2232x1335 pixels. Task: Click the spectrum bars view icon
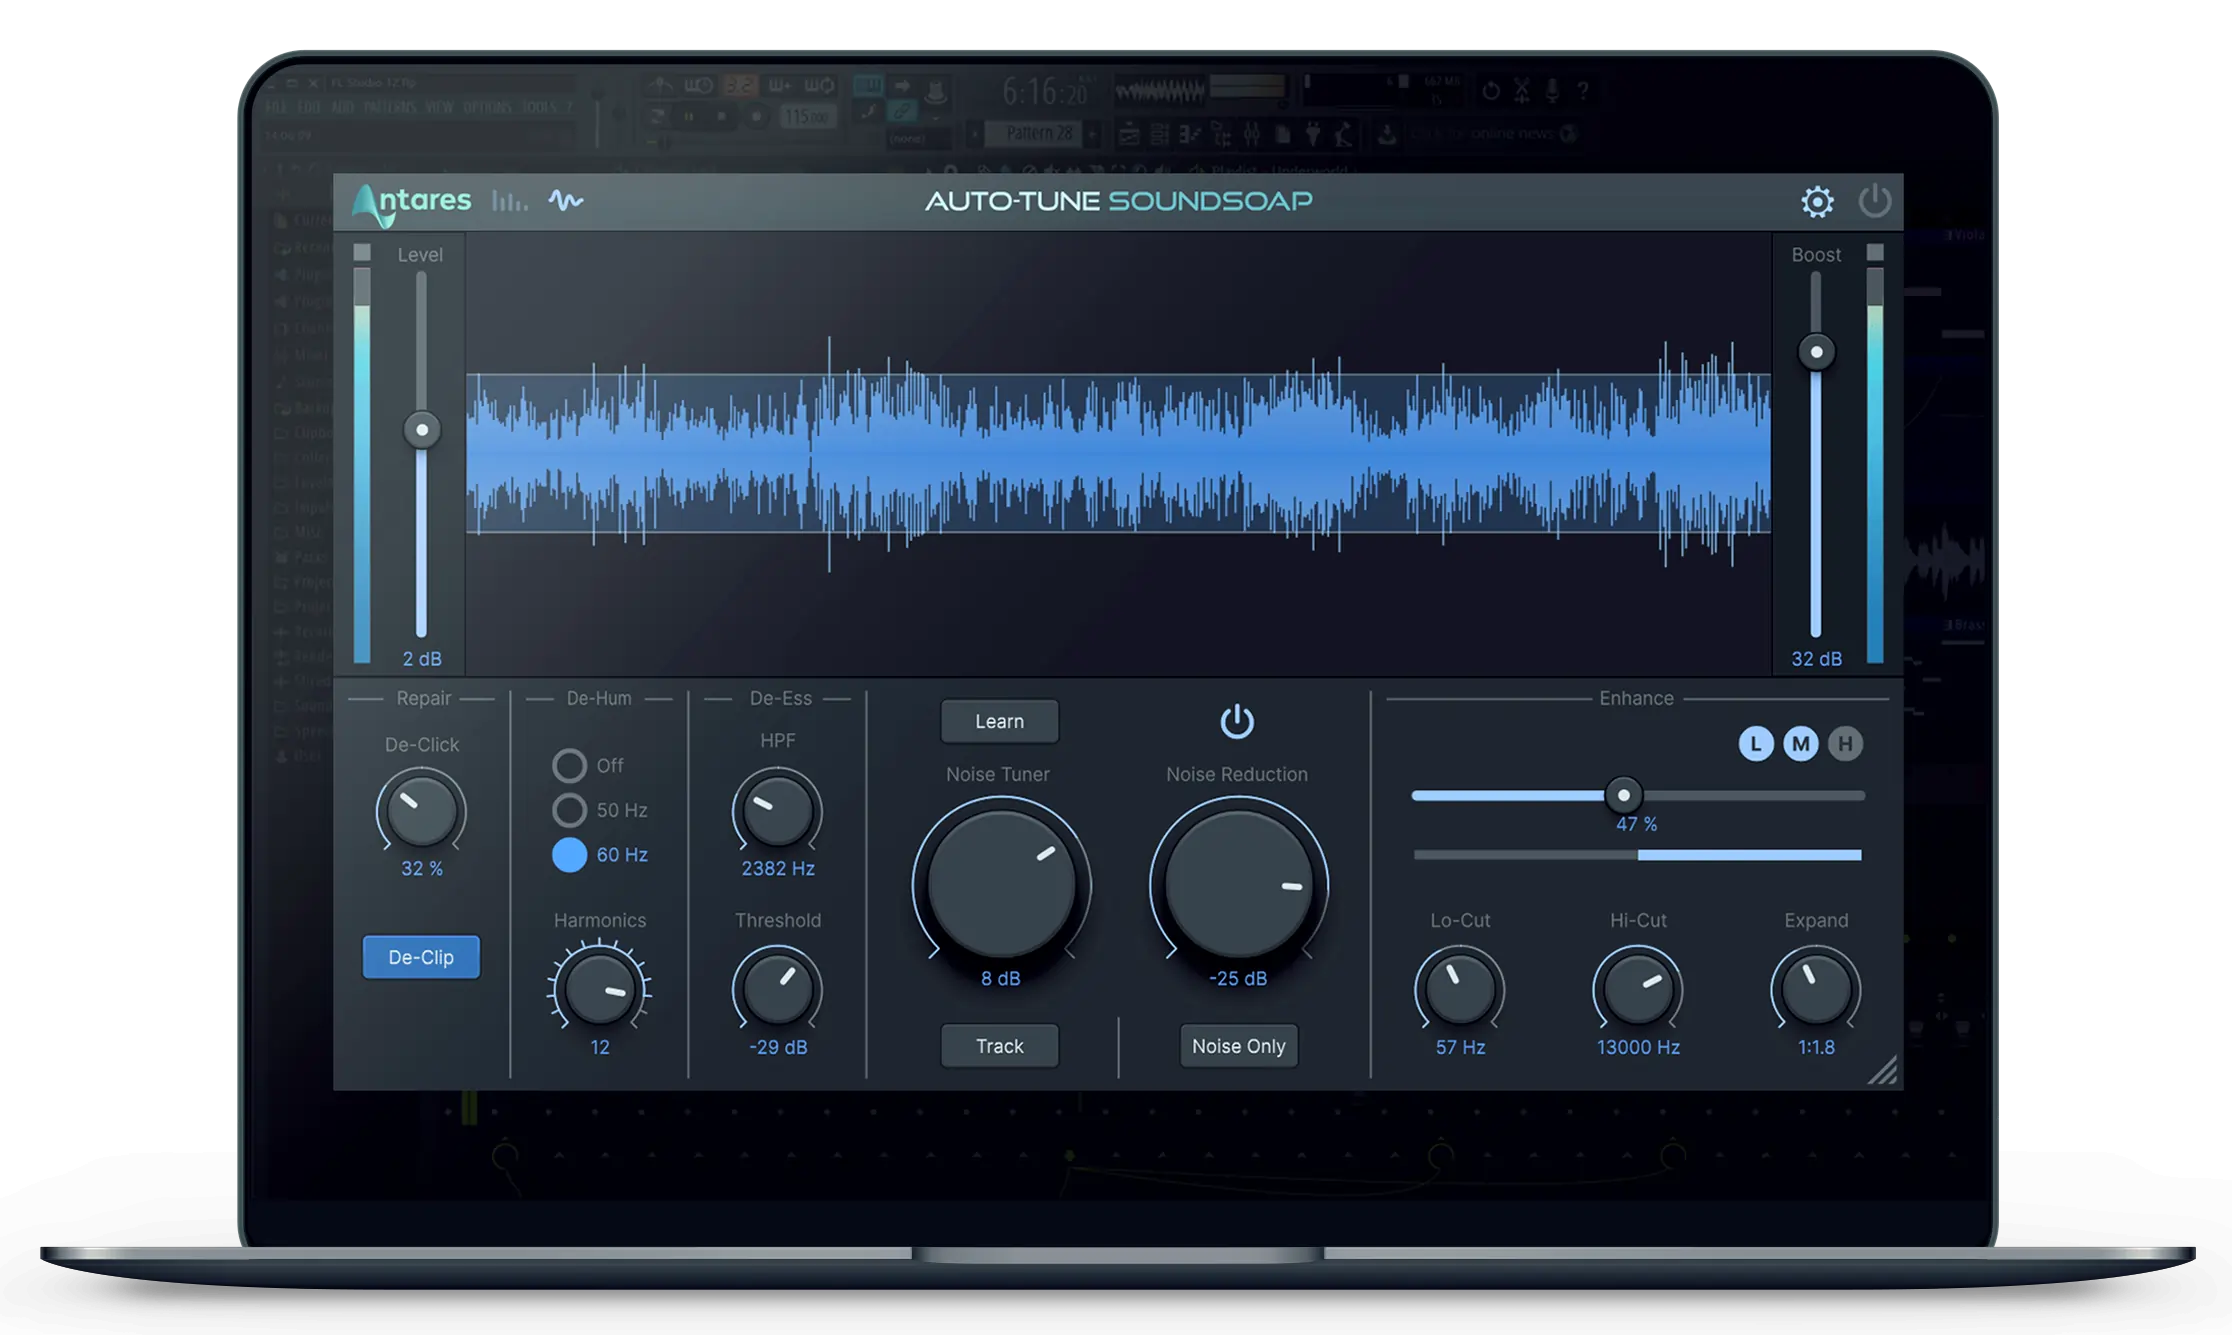pyautogui.click(x=509, y=202)
